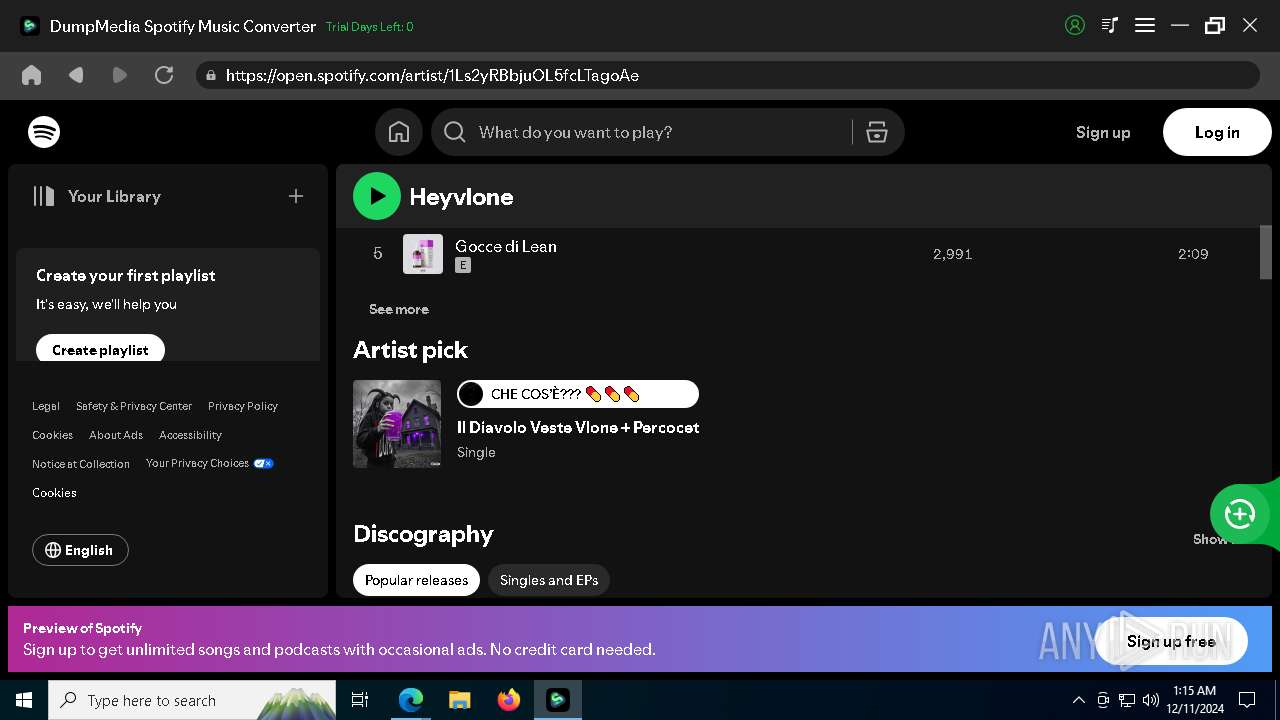
Task: Open Your Privacy Choices link
Action: click(210, 463)
